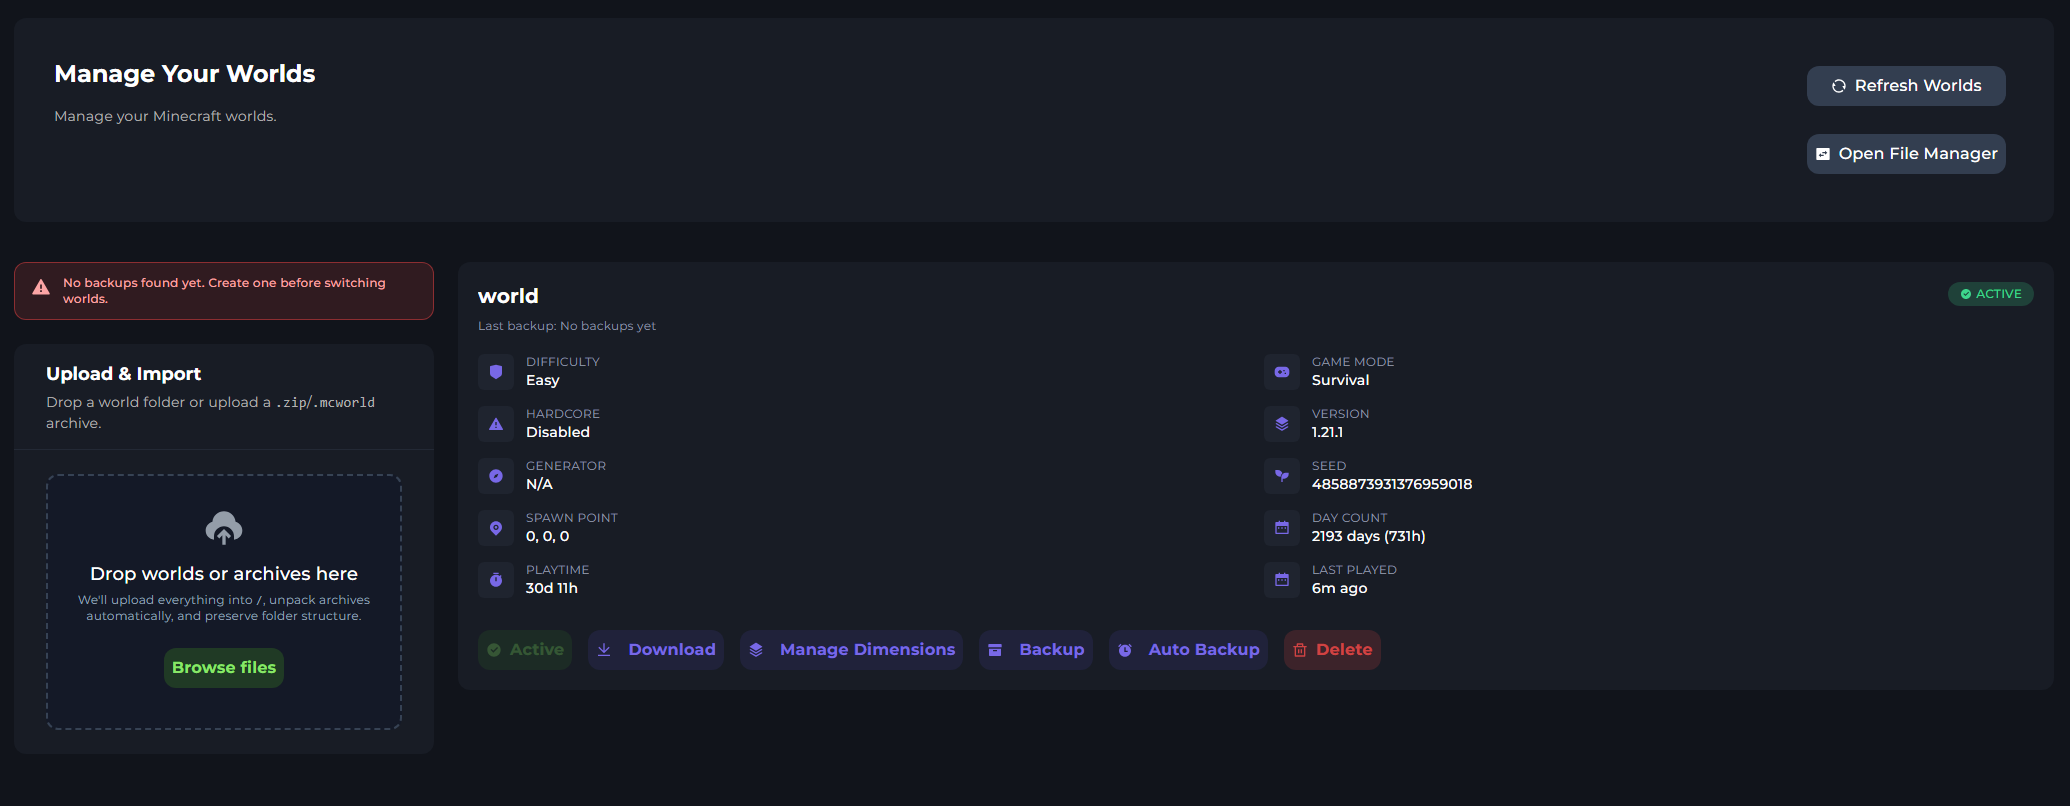The height and width of the screenshot is (806, 2070).
Task: Click the Game Mode controller icon
Action: (1282, 372)
